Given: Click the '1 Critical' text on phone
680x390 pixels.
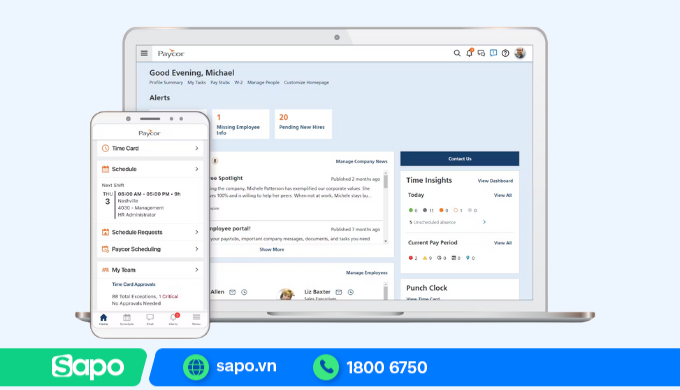Looking at the screenshot, I should (x=168, y=296).
